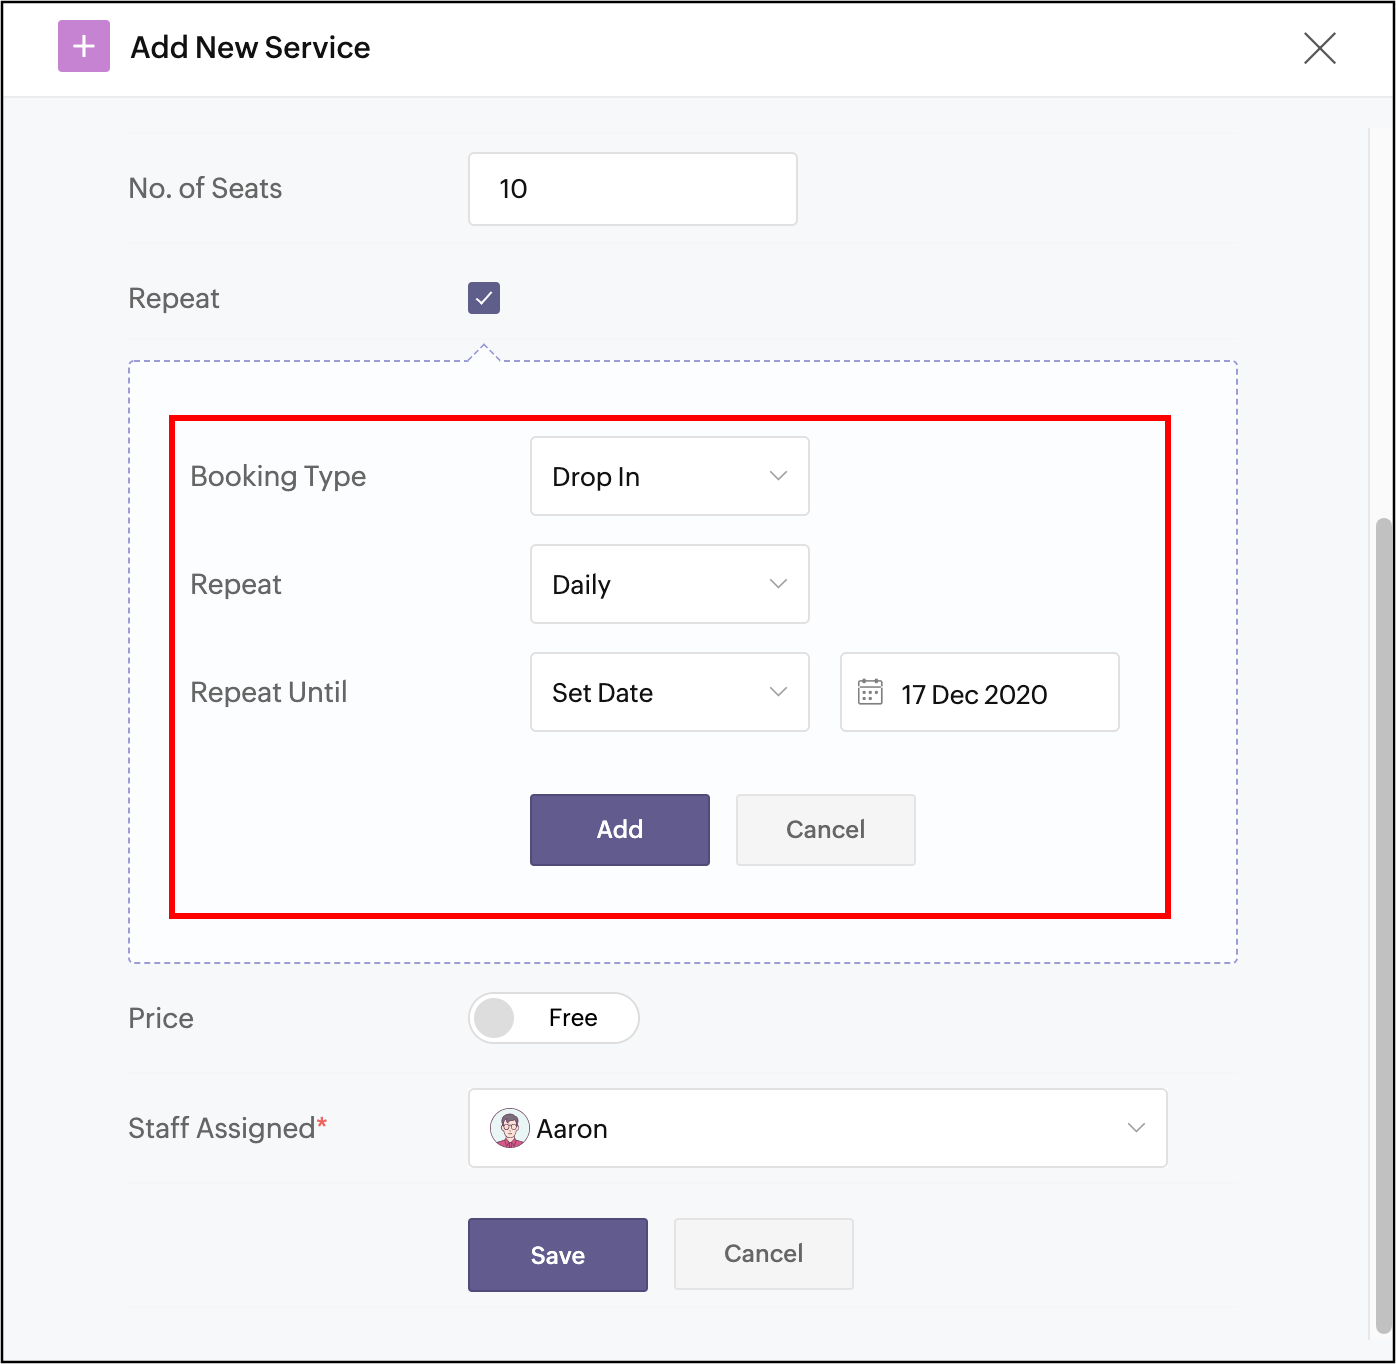Click the calendar icon in date field
The image size is (1396, 1364).
[870, 692]
